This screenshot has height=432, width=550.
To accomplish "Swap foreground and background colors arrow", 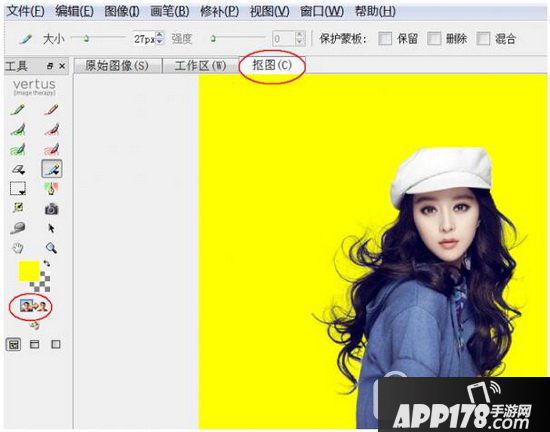I will (46, 263).
